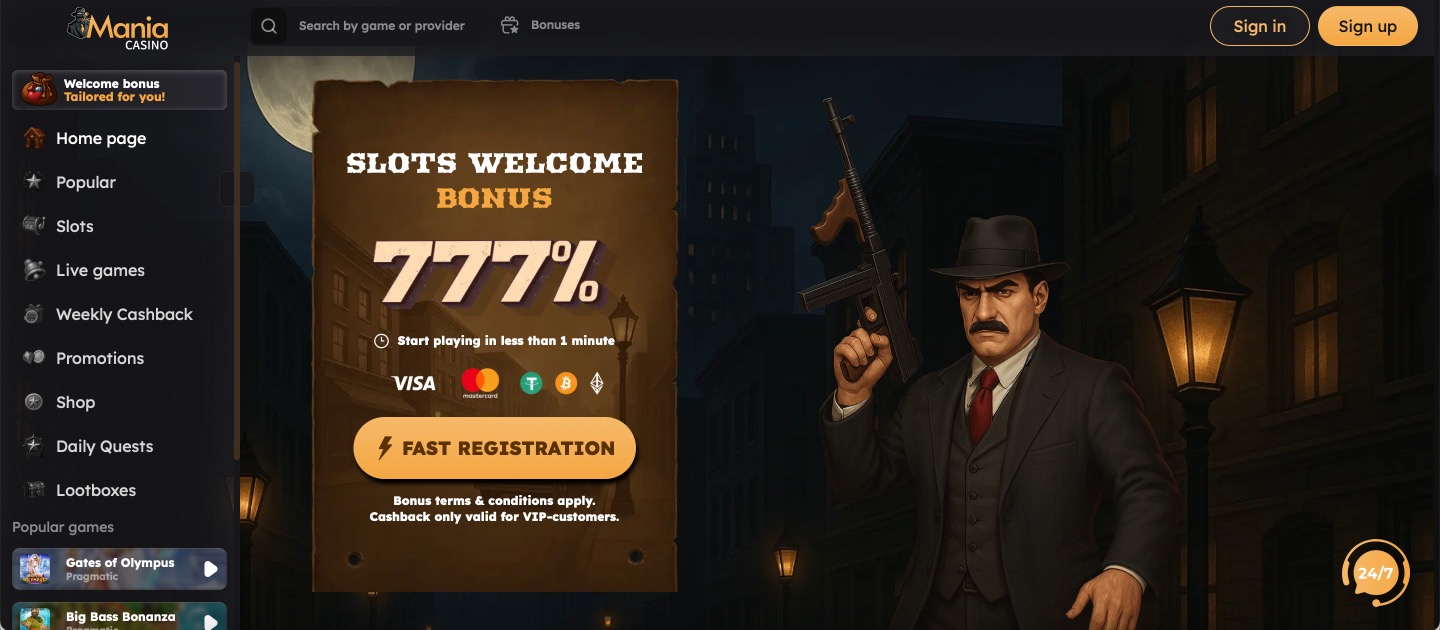The image size is (1440, 630).
Task: Open Weekly Cashback section
Action: pos(119,315)
